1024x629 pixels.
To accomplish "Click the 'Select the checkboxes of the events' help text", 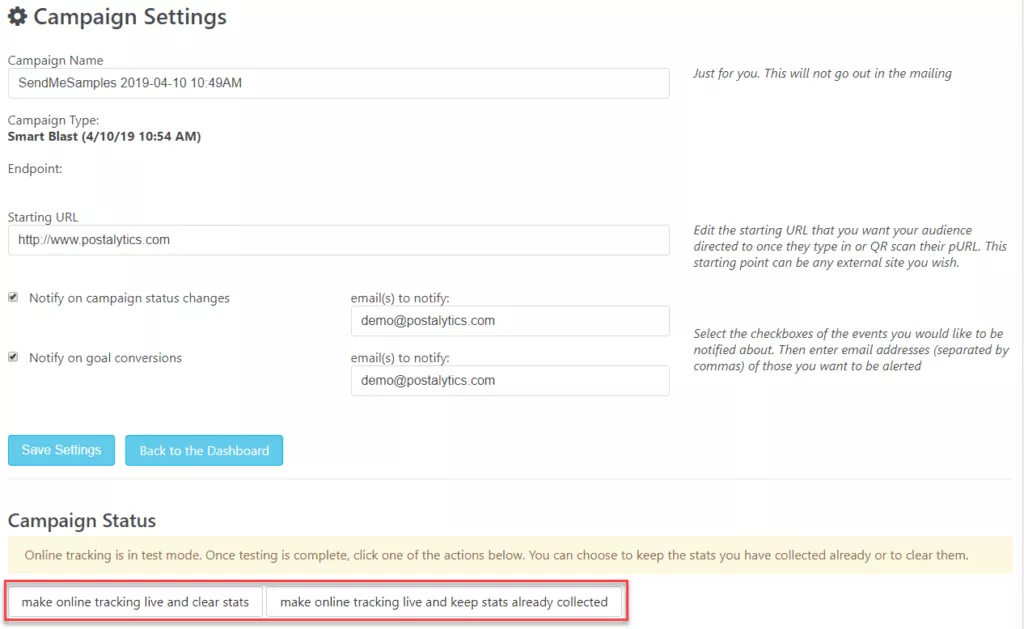I will (x=851, y=349).
